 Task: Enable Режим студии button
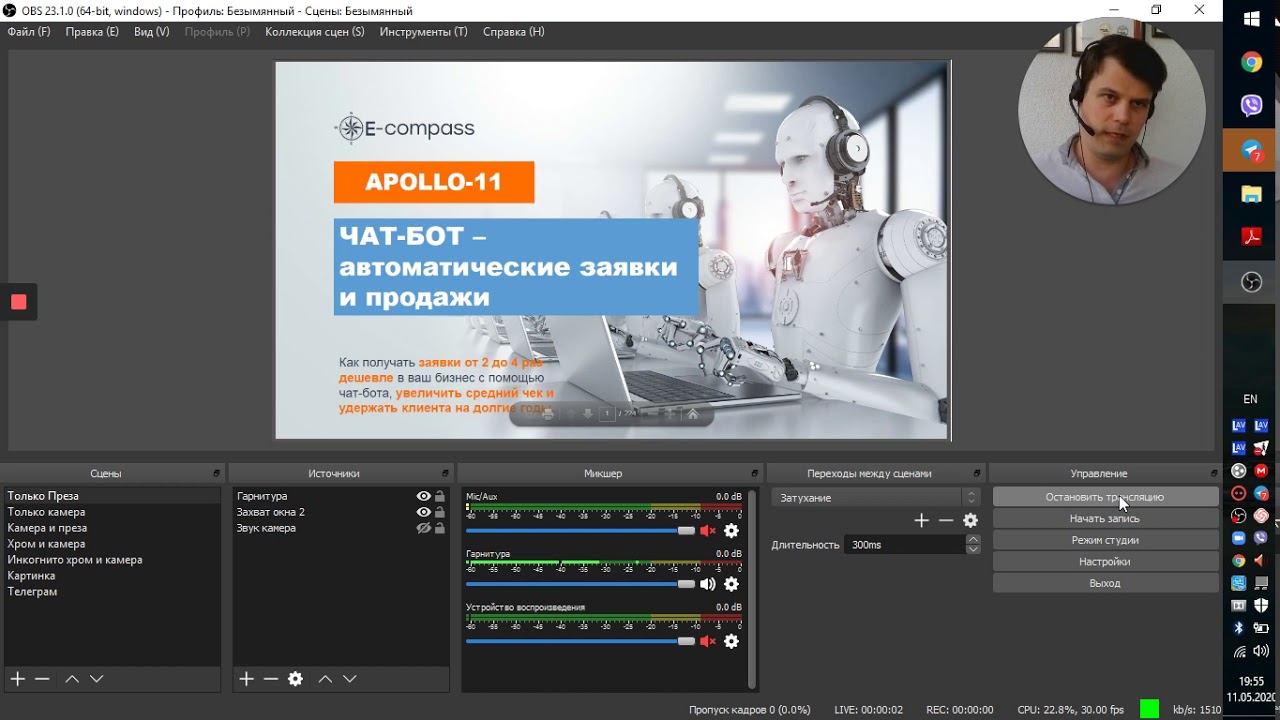(1105, 540)
